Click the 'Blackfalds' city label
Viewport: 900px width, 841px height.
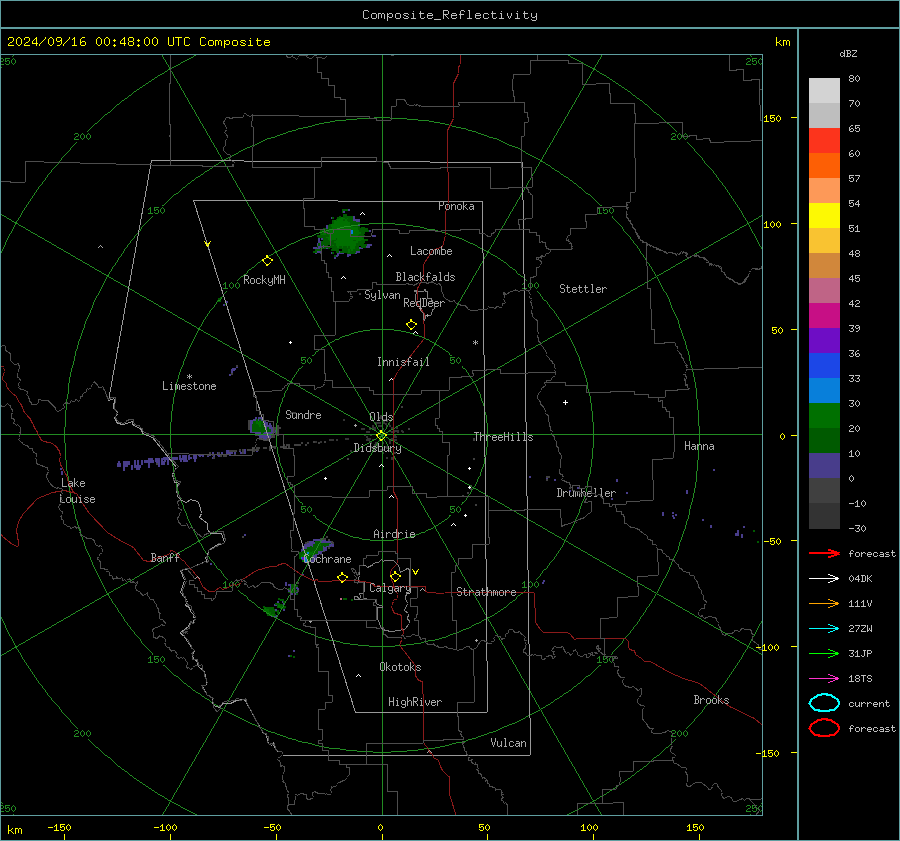tap(425, 277)
